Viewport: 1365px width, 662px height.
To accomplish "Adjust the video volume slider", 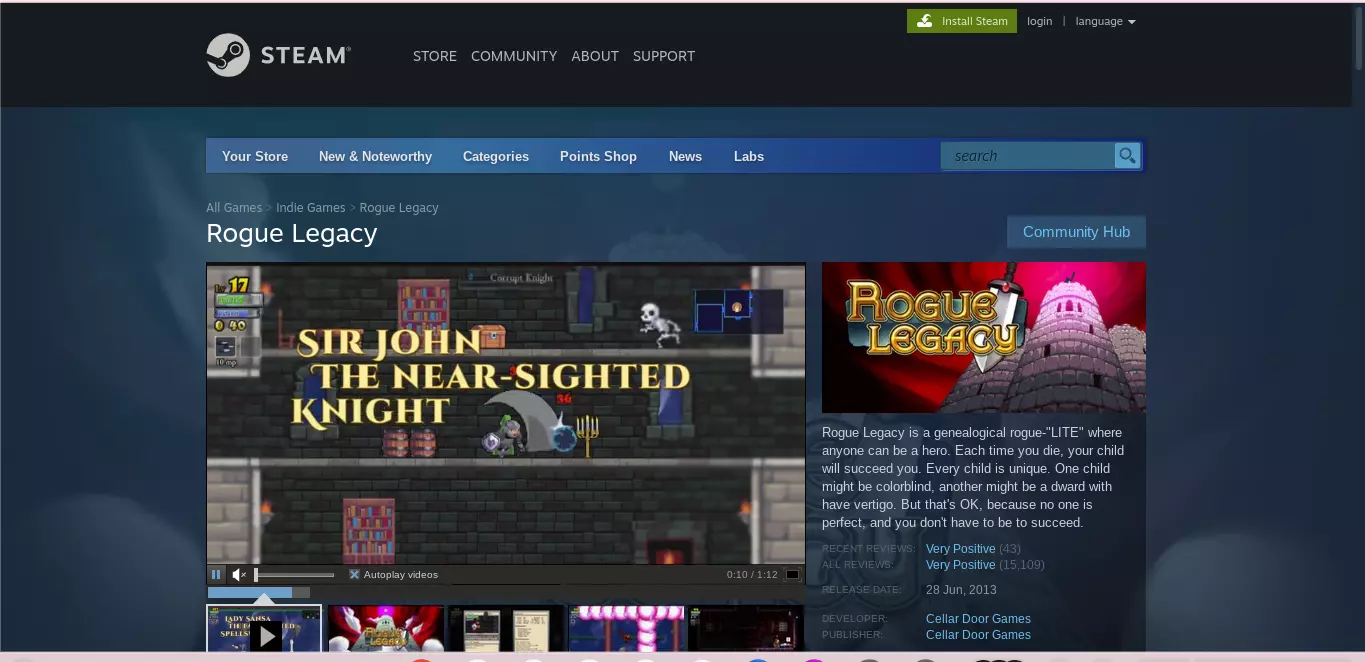I will pyautogui.click(x=294, y=575).
